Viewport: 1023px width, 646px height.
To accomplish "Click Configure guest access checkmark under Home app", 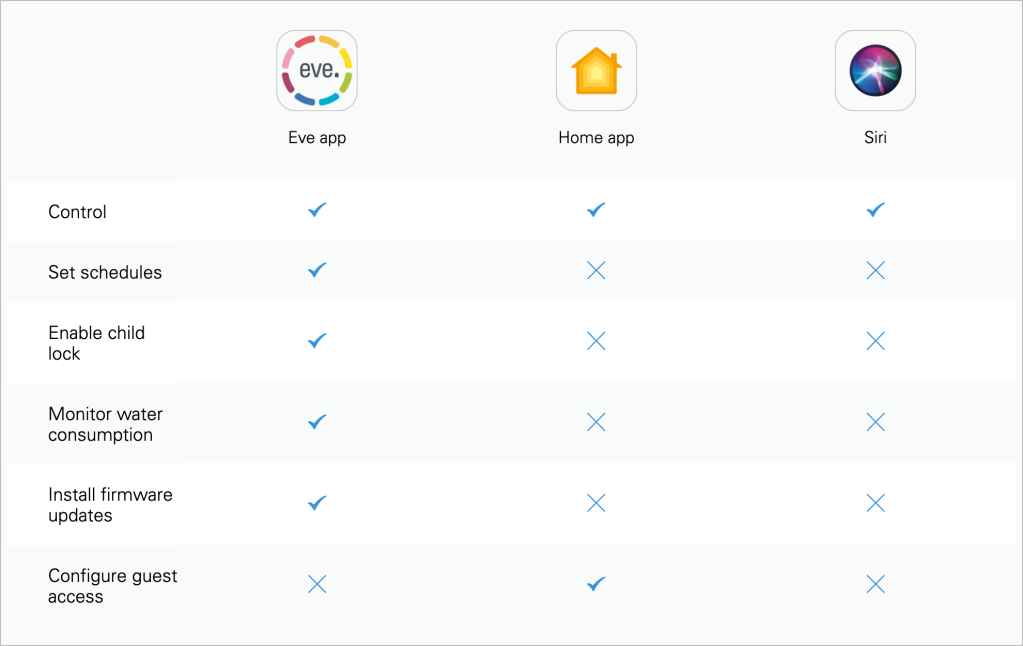I will (x=596, y=584).
